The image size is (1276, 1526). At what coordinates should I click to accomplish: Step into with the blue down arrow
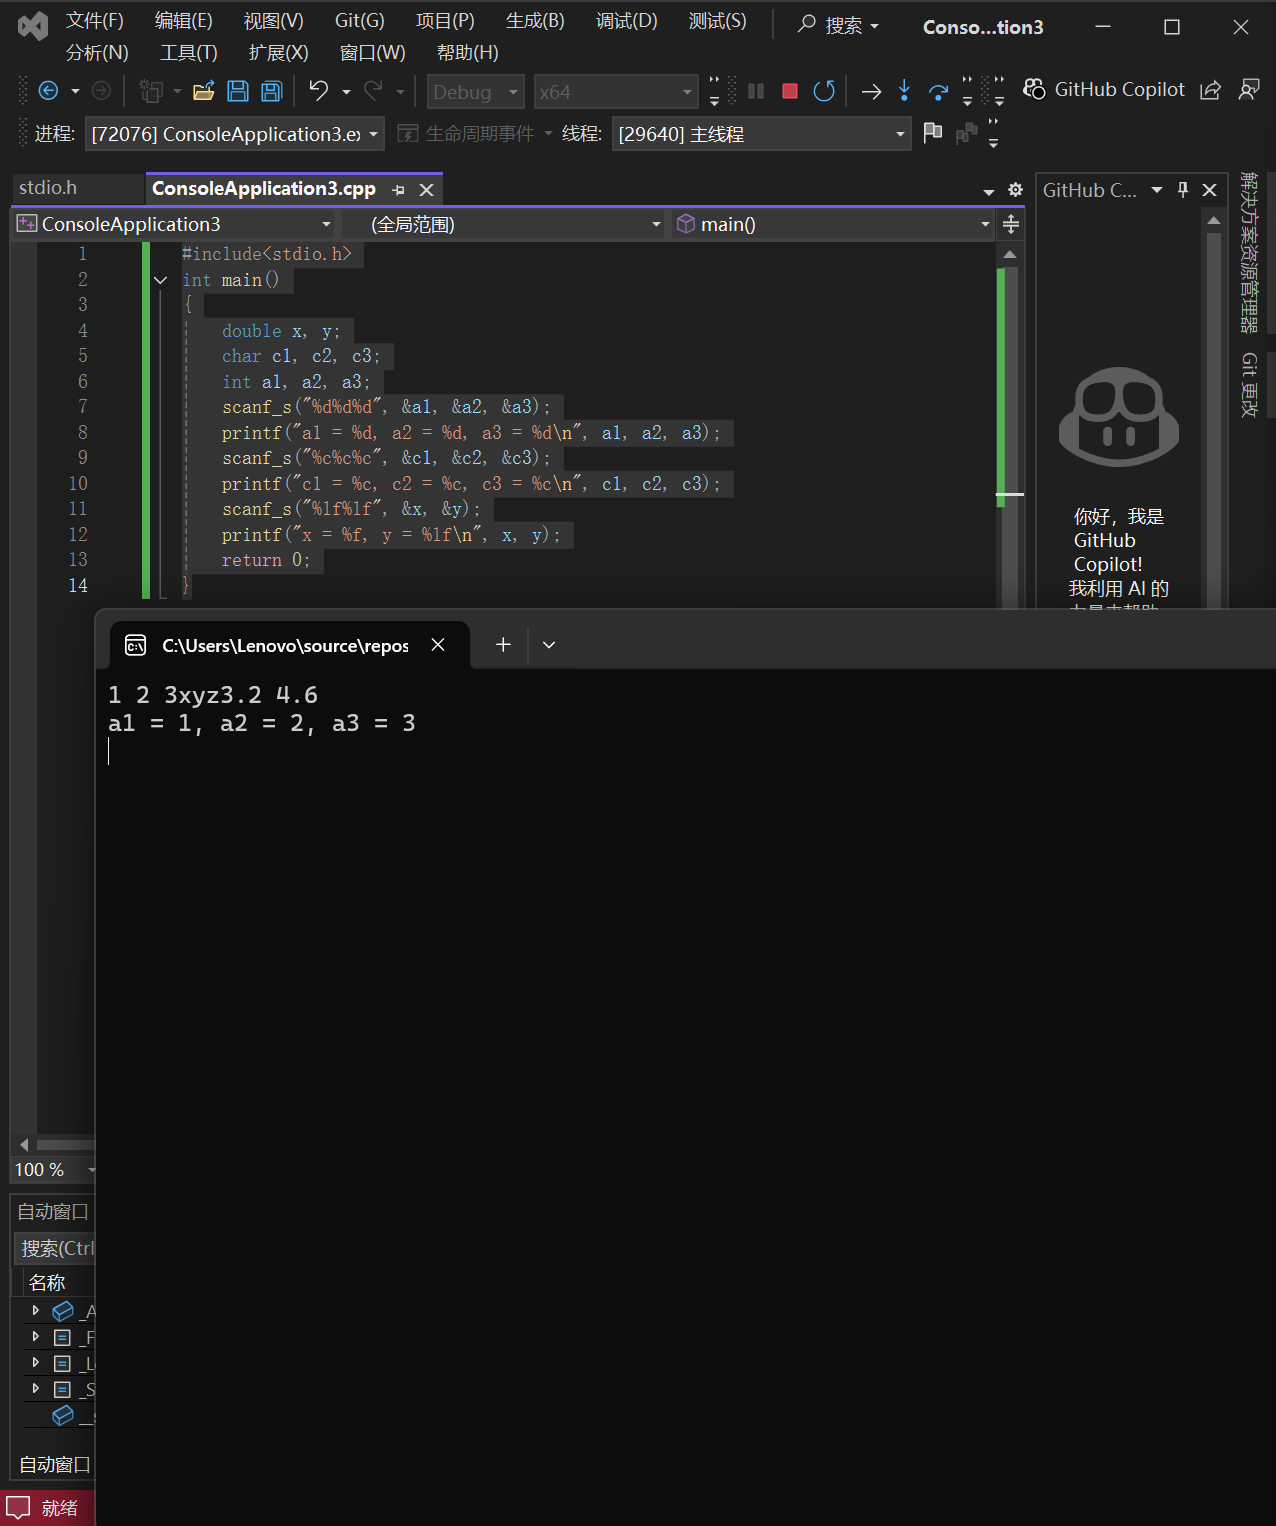pos(904,91)
